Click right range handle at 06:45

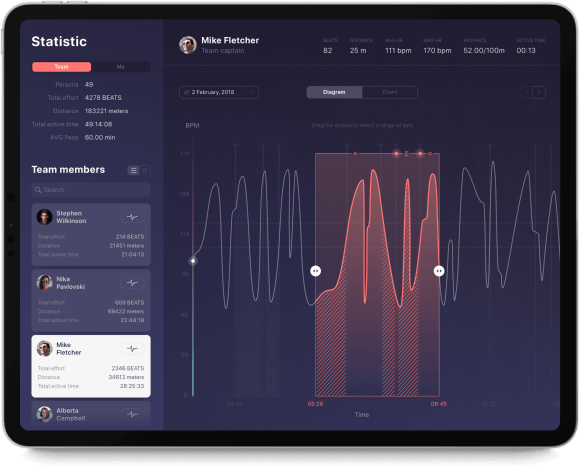[x=439, y=271]
